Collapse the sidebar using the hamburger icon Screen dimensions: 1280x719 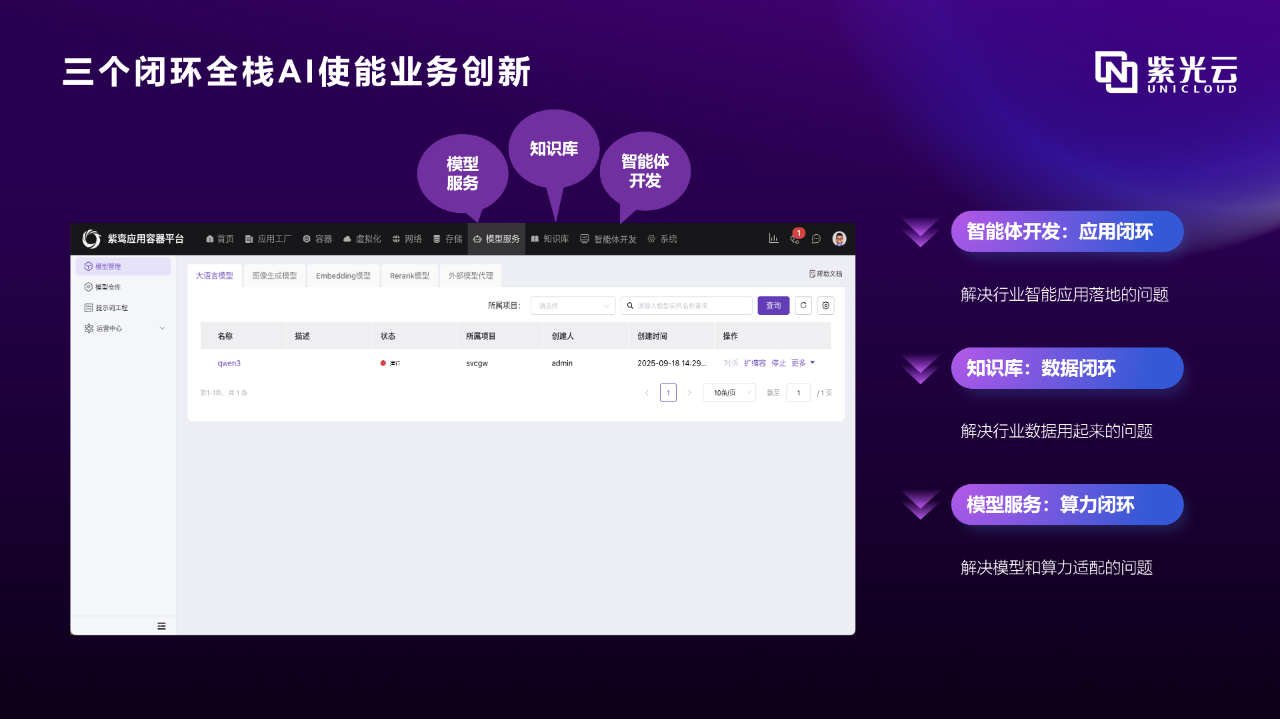(161, 624)
